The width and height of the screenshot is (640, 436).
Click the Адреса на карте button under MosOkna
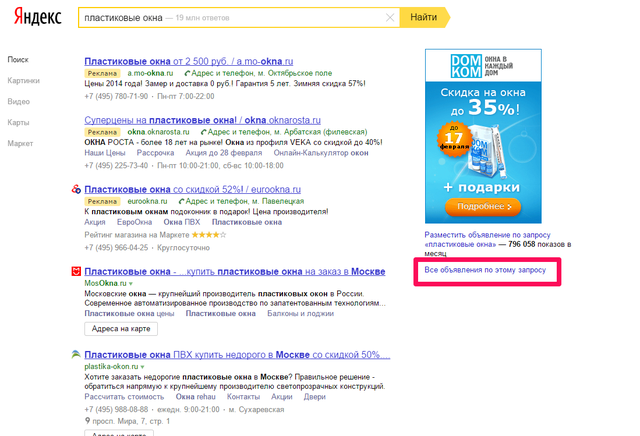(121, 329)
